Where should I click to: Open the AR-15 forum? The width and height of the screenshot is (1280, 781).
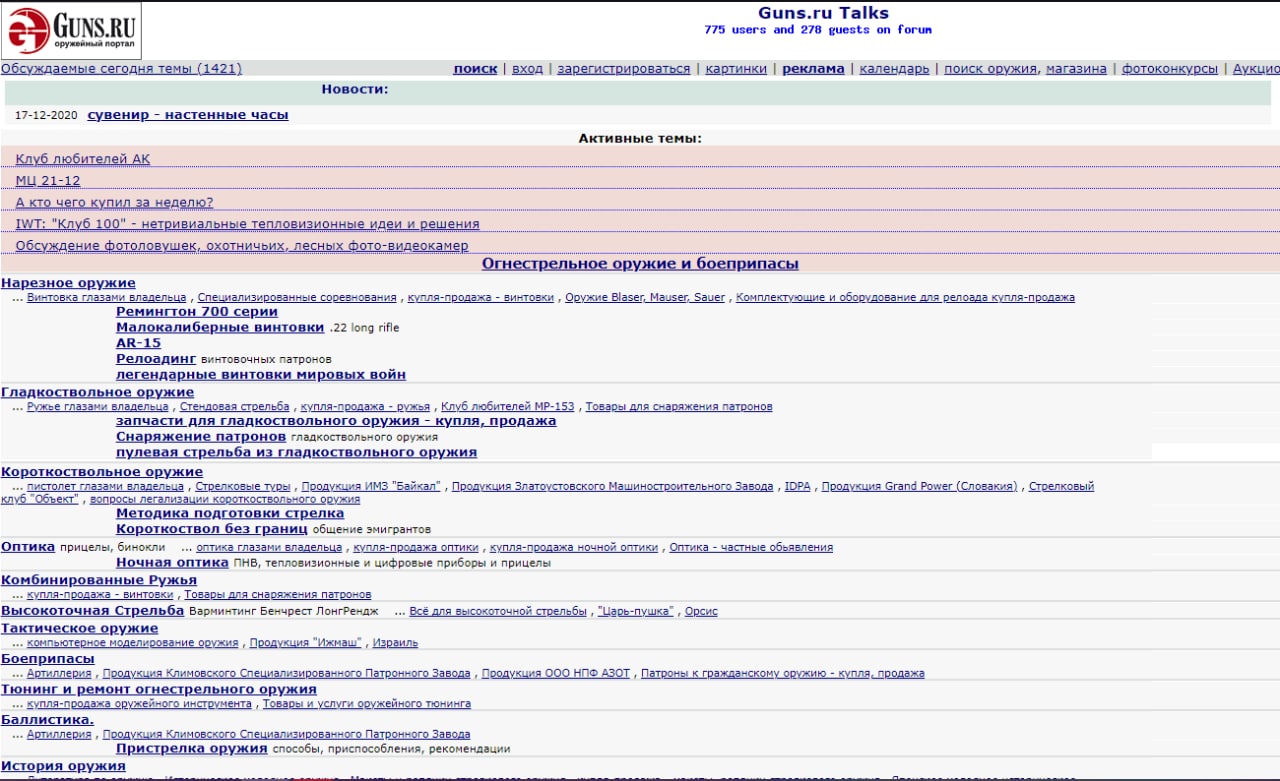pos(138,343)
